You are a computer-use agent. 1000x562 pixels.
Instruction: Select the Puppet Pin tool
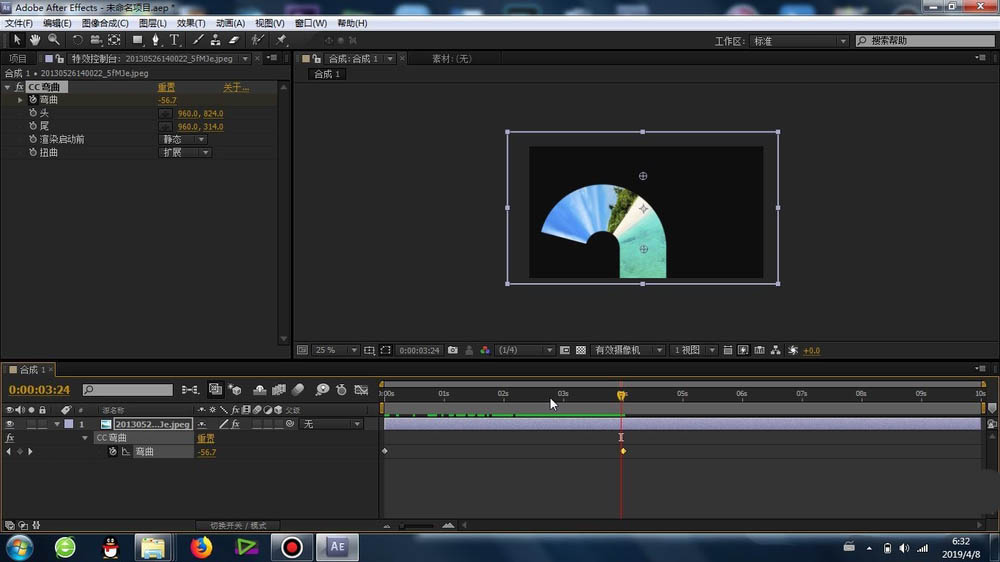click(x=282, y=40)
